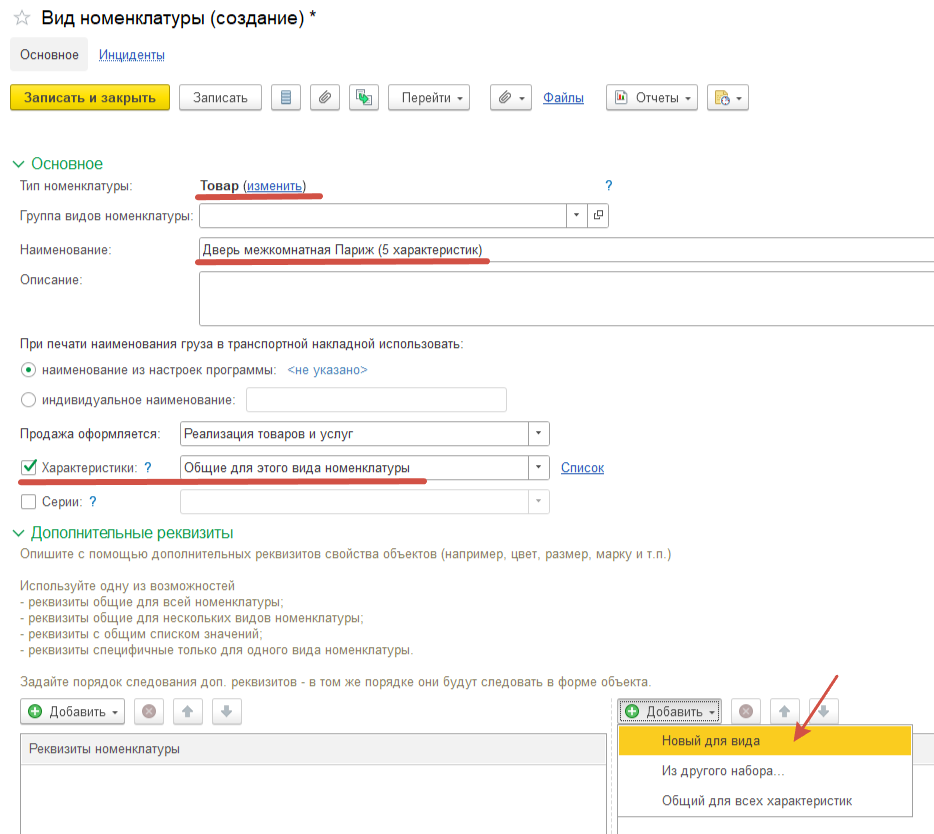Viewport: 934px width, 834px height.
Task: Open the Список link for characteristics
Action: 582,468
